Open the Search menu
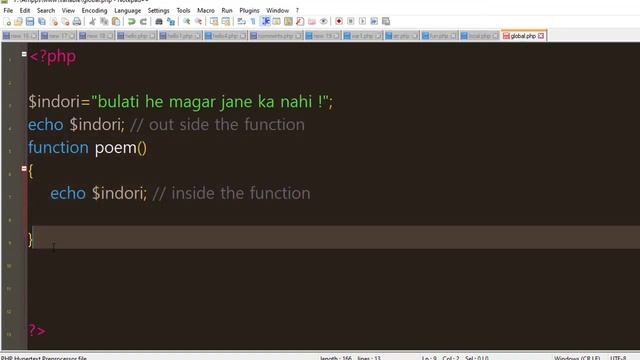 [46, 11]
